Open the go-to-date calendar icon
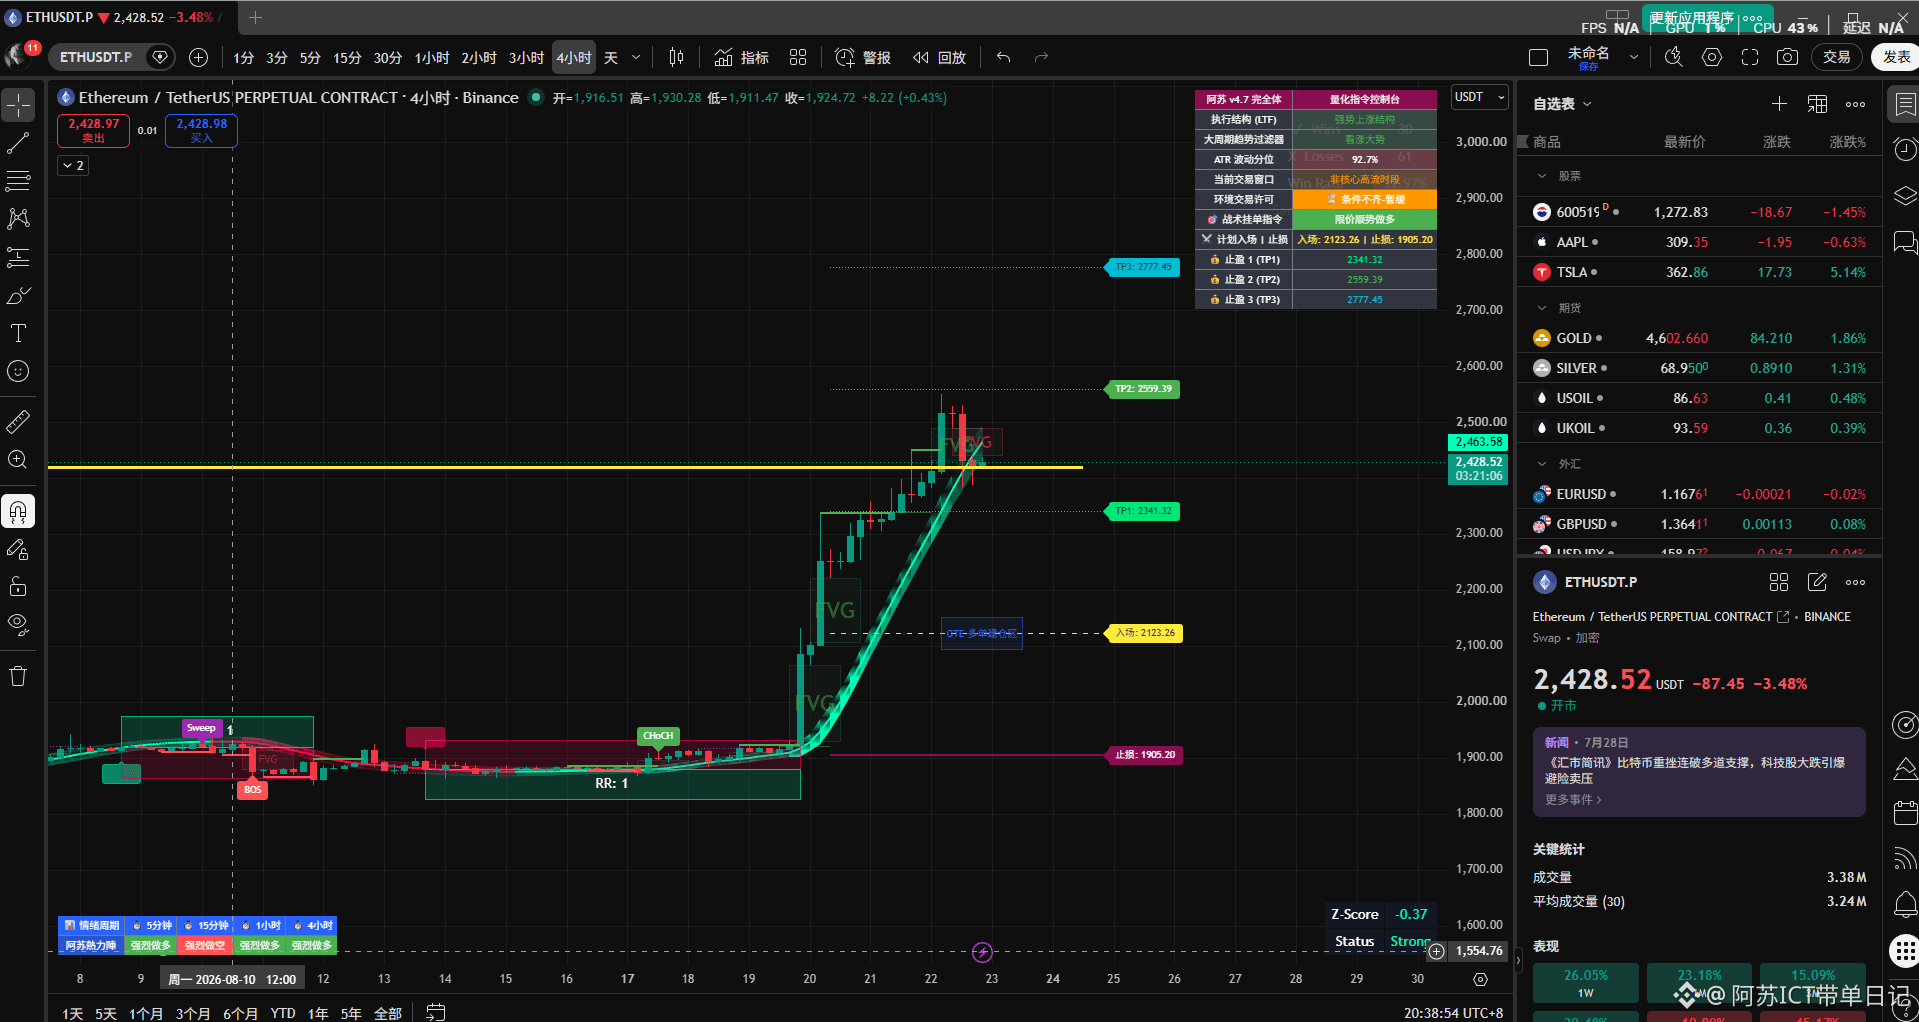 pyautogui.click(x=435, y=1012)
